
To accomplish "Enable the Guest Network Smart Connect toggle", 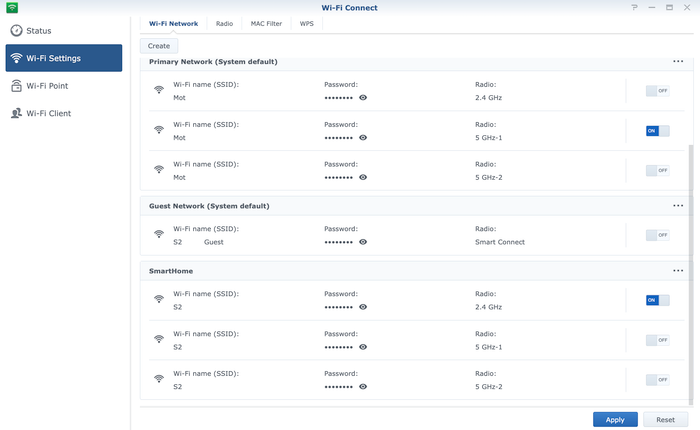I will click(657, 235).
